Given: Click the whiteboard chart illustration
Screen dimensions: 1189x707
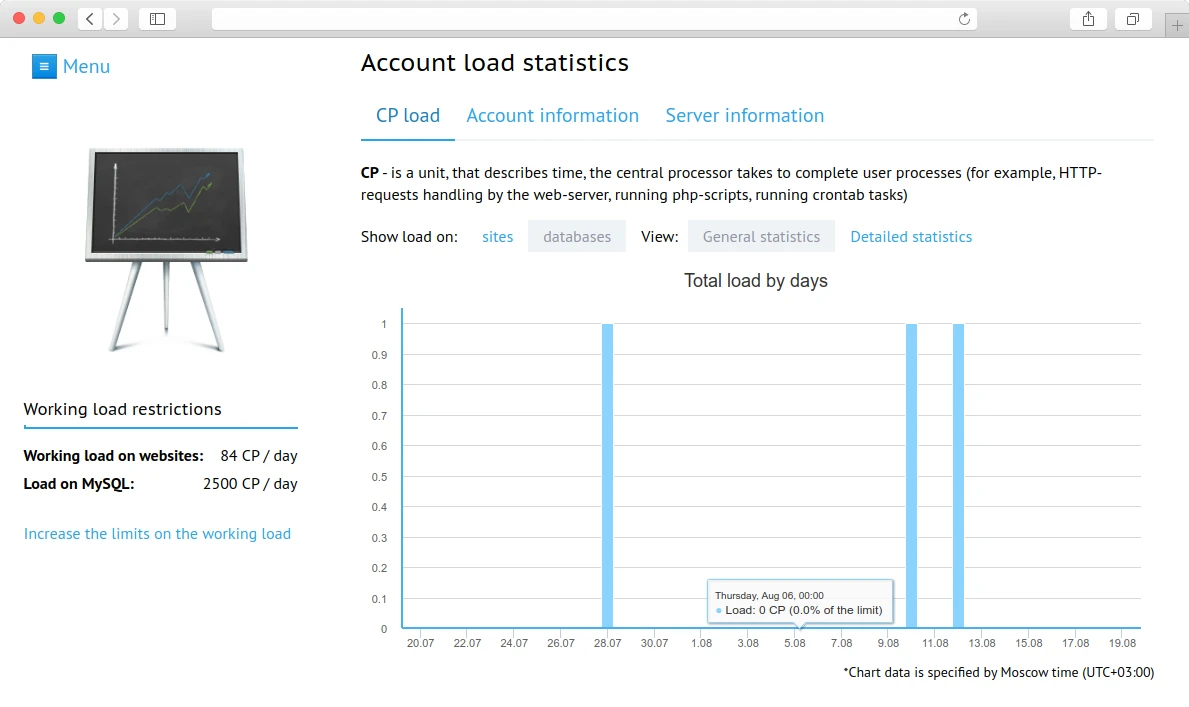Looking at the screenshot, I should tap(165, 245).
